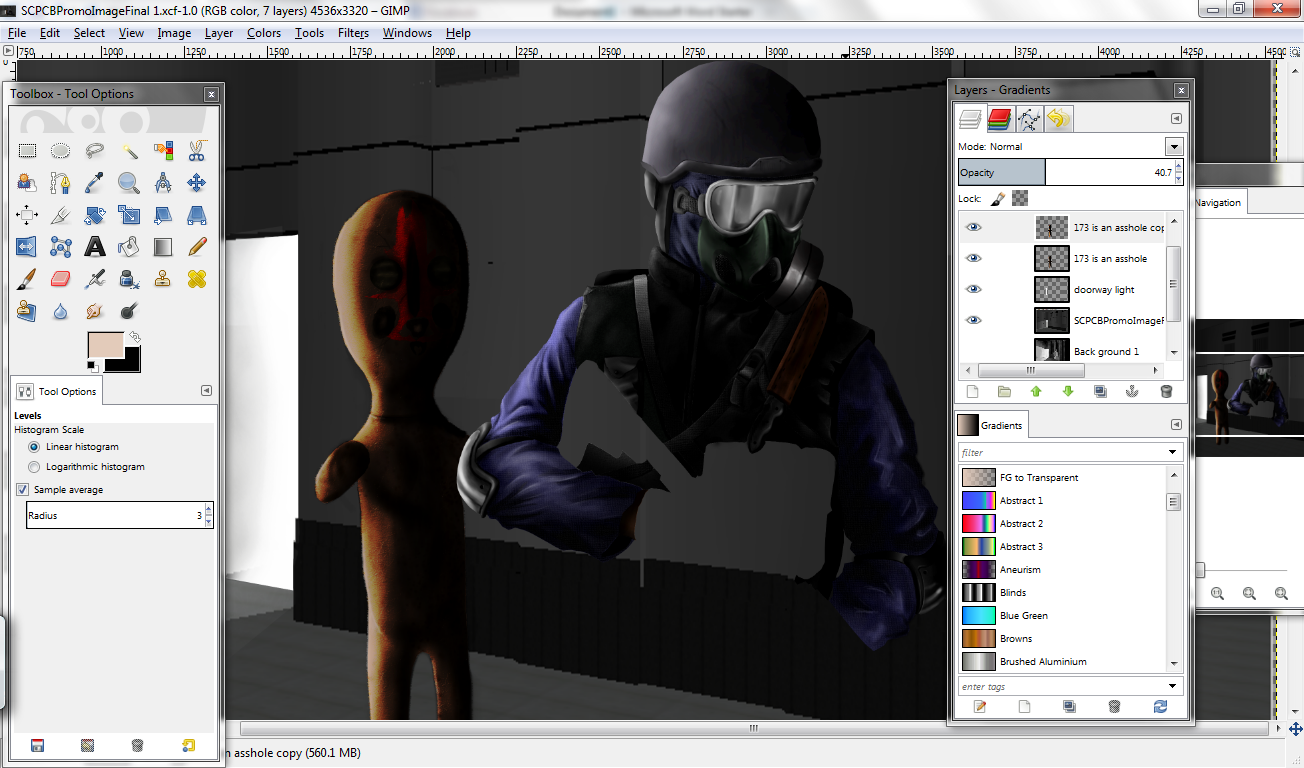Viewport: 1304px width, 768px height.
Task: Click the foreground color swatch
Action: pos(106,346)
